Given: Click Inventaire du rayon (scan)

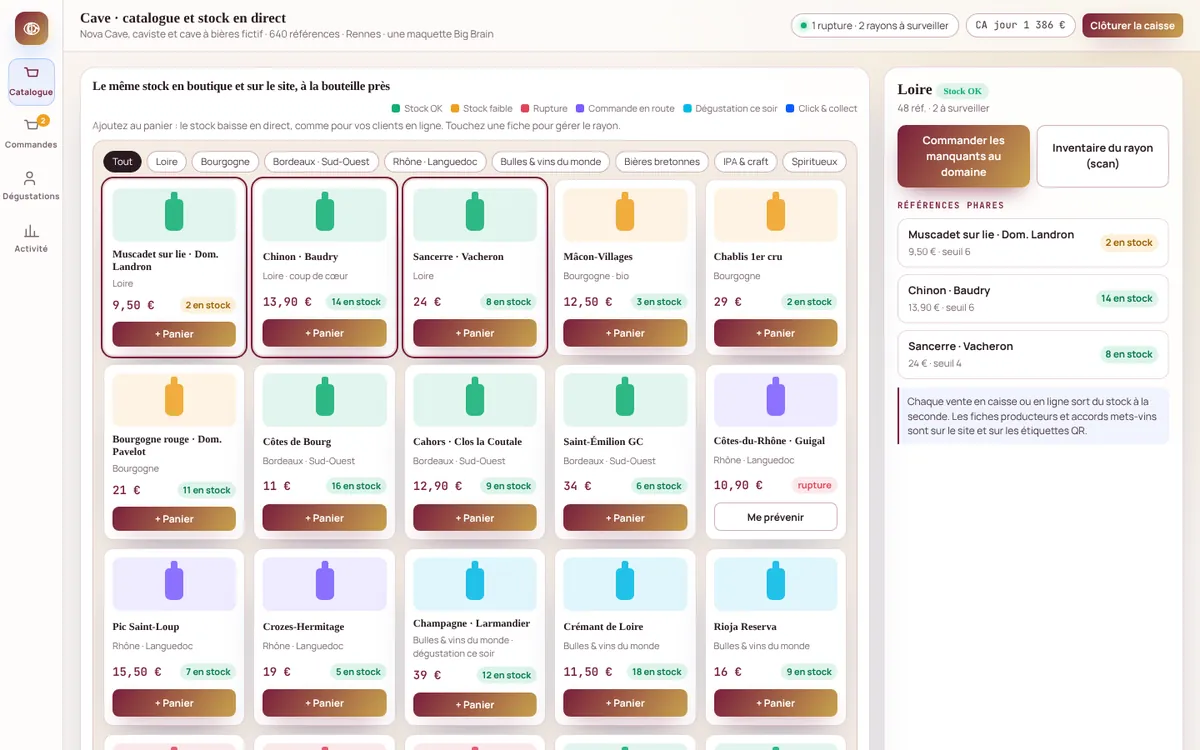Looking at the screenshot, I should pos(1102,156).
